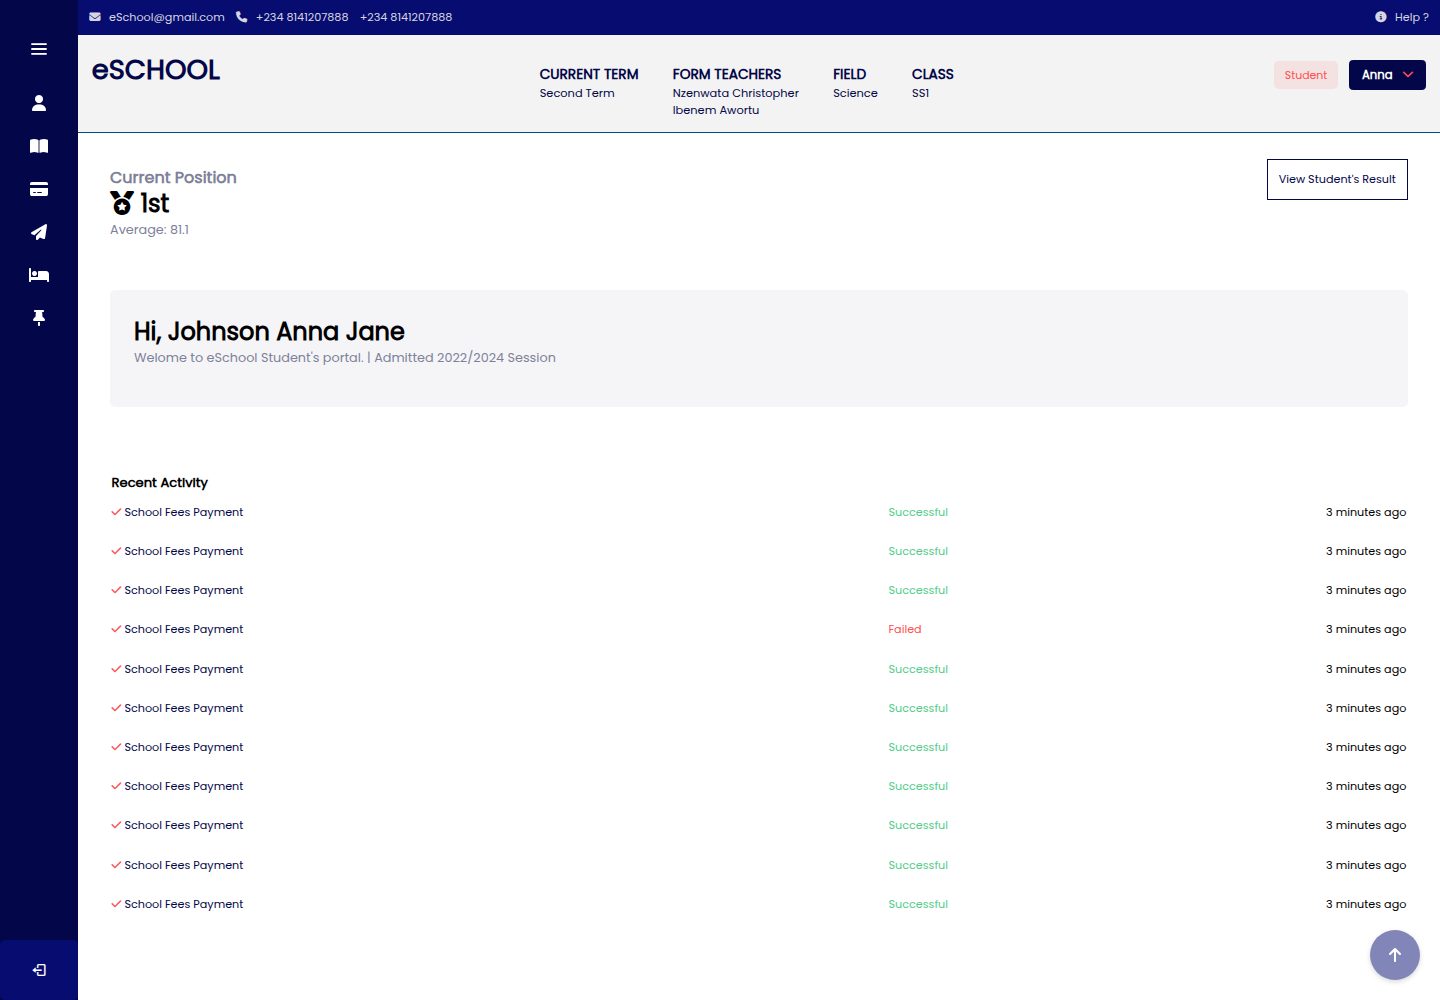Click the first +234 8141207888 phone number
Image resolution: width=1440 pixels, height=1000 pixels.
(x=302, y=17)
